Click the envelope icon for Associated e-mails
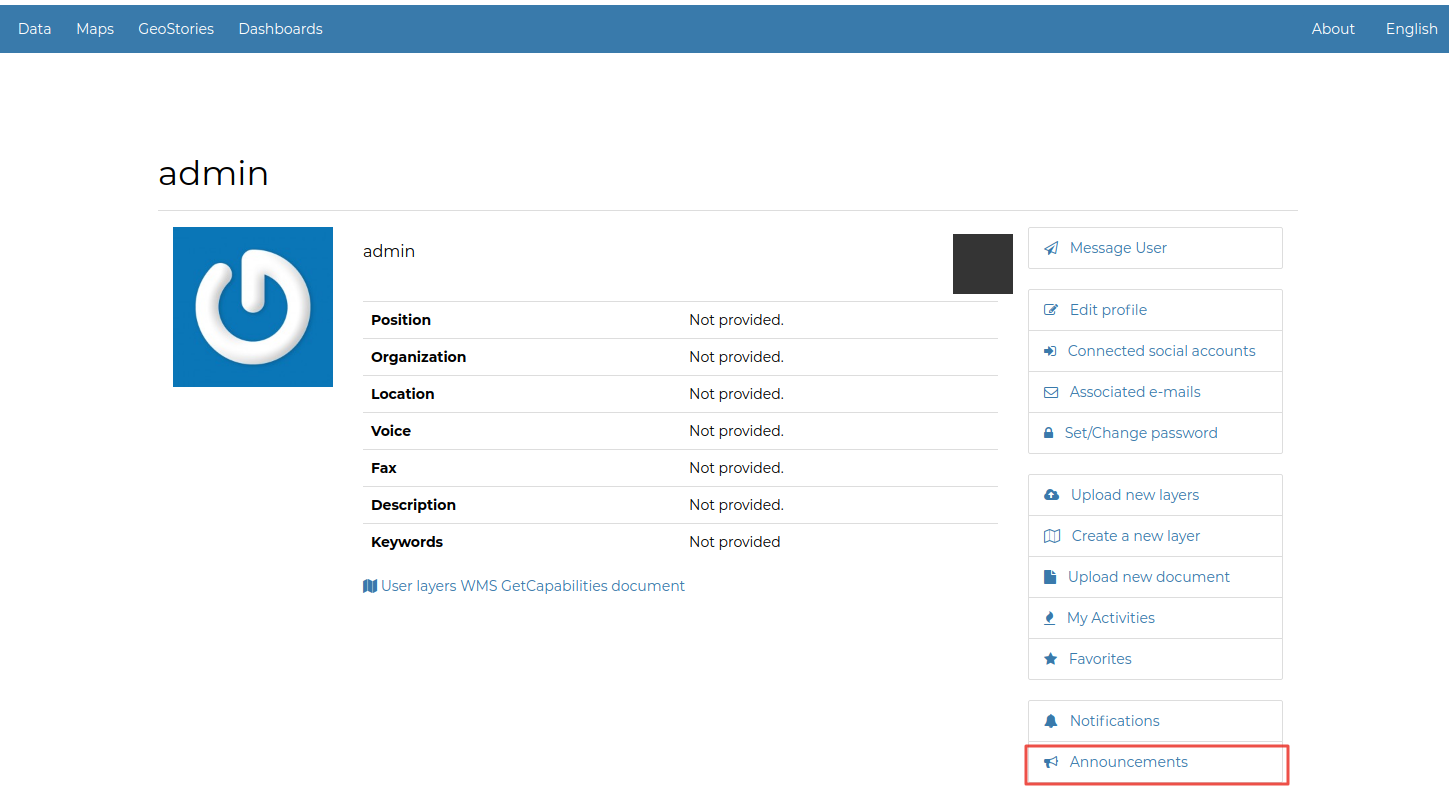 tap(1051, 392)
